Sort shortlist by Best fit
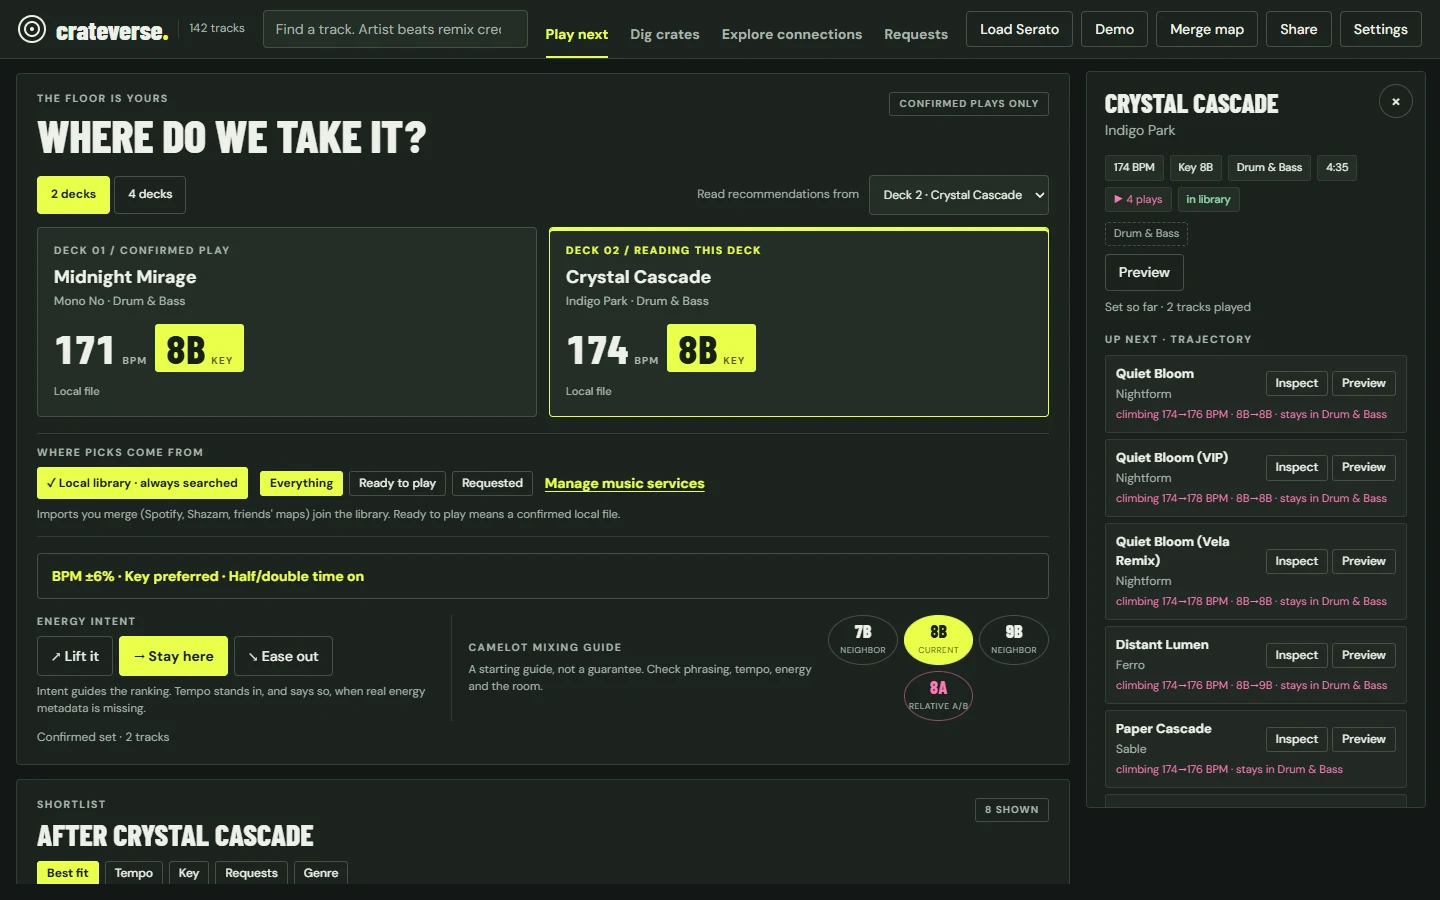Viewport: 1440px width, 900px height. (x=68, y=873)
